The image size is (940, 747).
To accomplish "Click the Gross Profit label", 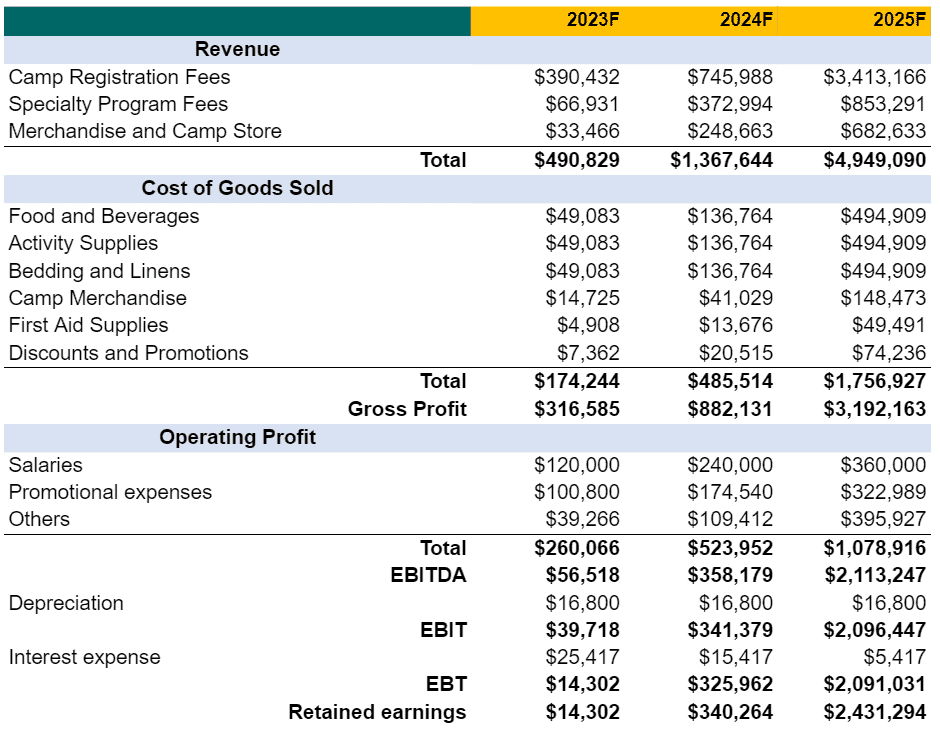I will (407, 409).
